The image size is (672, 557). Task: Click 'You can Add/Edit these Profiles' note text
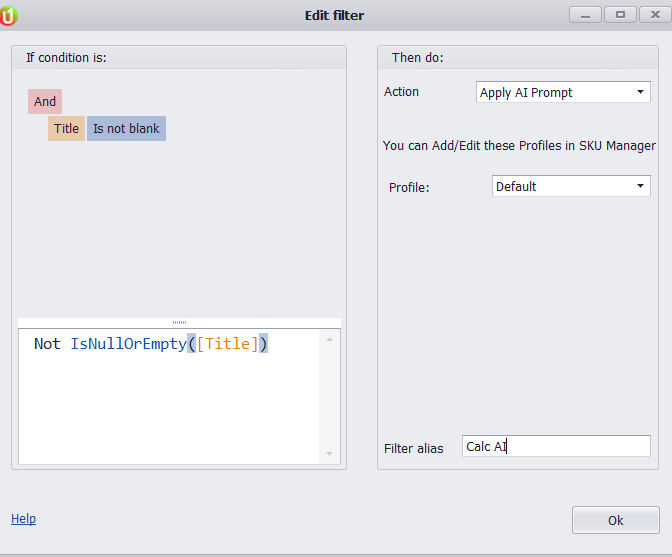point(519,146)
